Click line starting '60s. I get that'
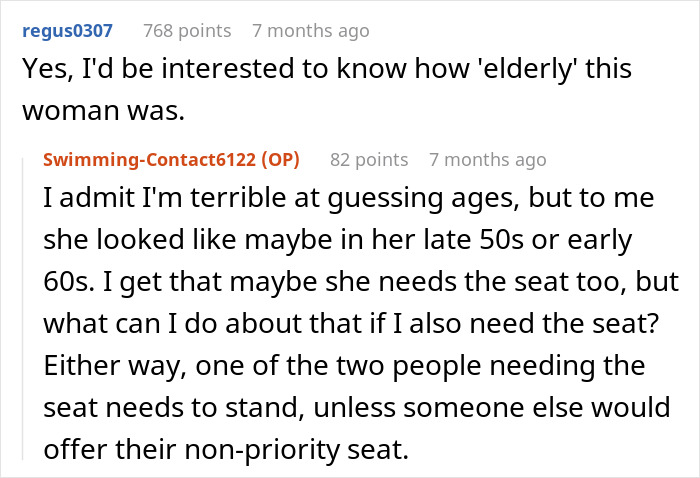Screen dimensions: 700x478 [x=355, y=282]
